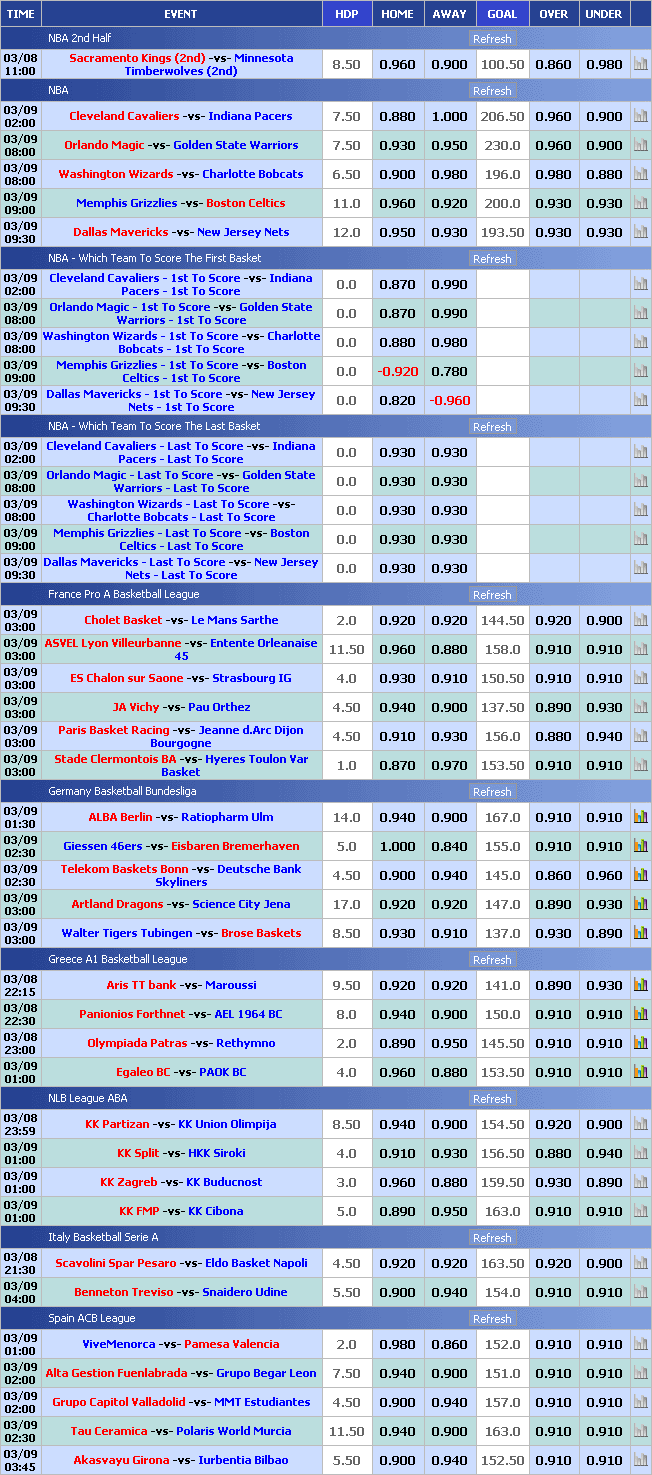The width and height of the screenshot is (652, 1475).
Task: Refresh Which Team To Score The First Basket
Action: (x=492, y=259)
